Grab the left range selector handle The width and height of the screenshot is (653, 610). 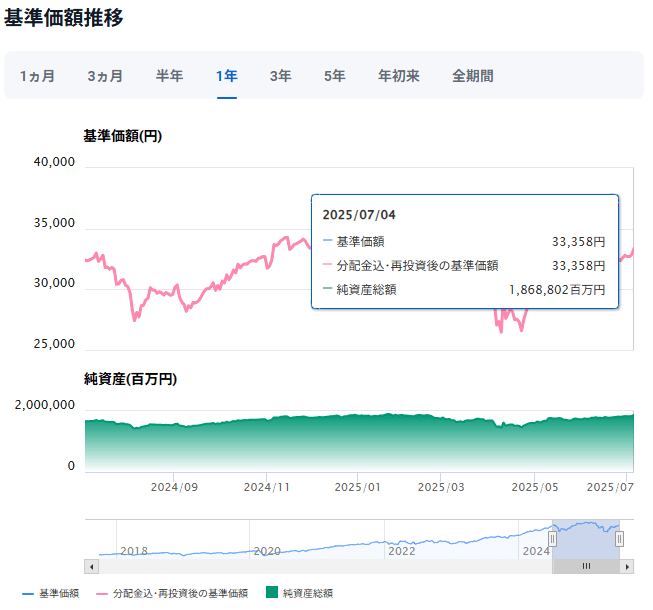tap(552, 539)
